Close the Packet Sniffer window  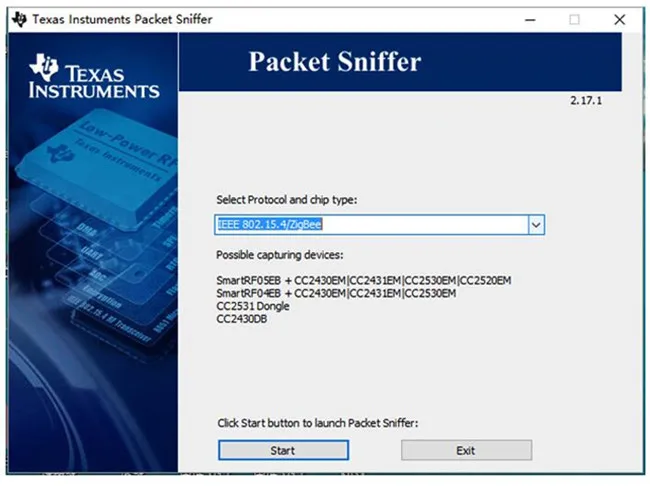[619, 19]
